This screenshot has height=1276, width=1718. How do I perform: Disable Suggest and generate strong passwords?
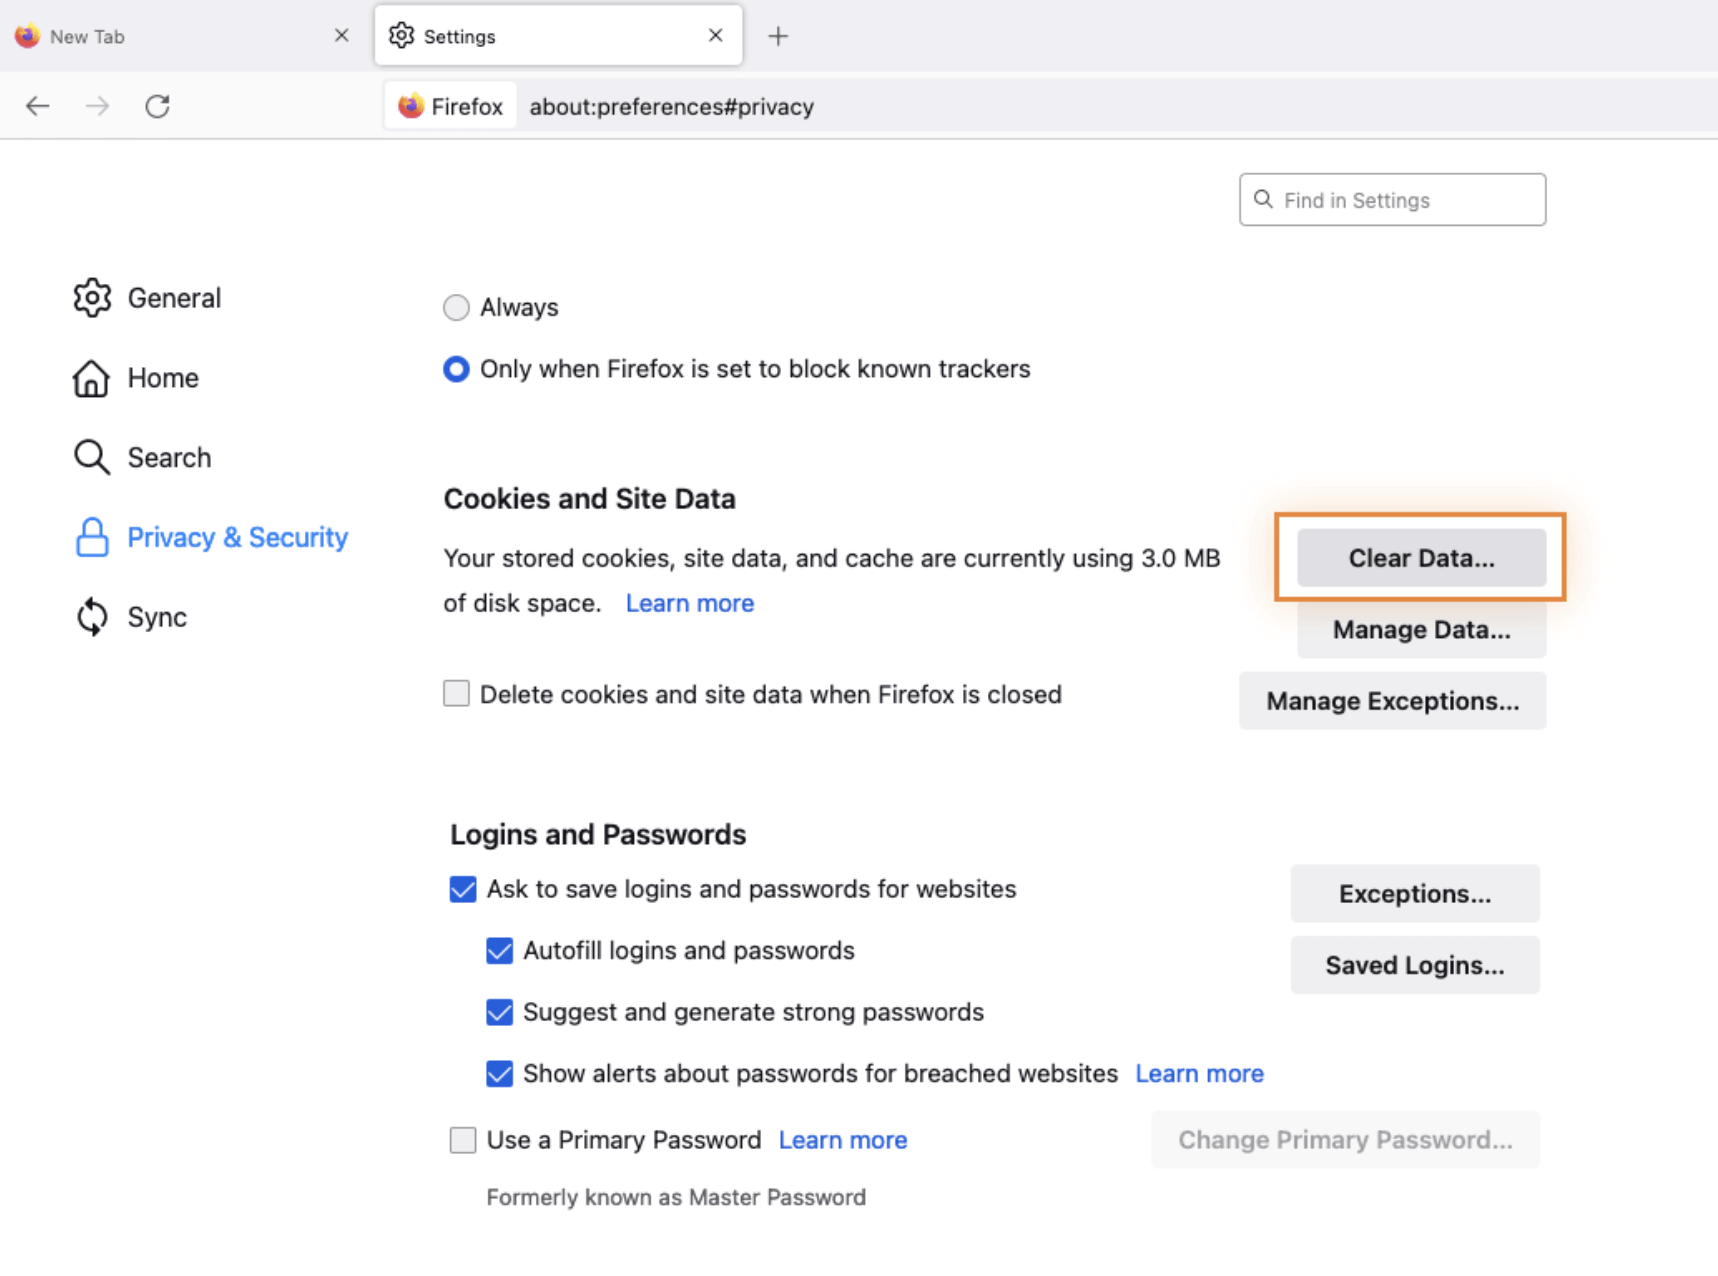(x=499, y=1012)
